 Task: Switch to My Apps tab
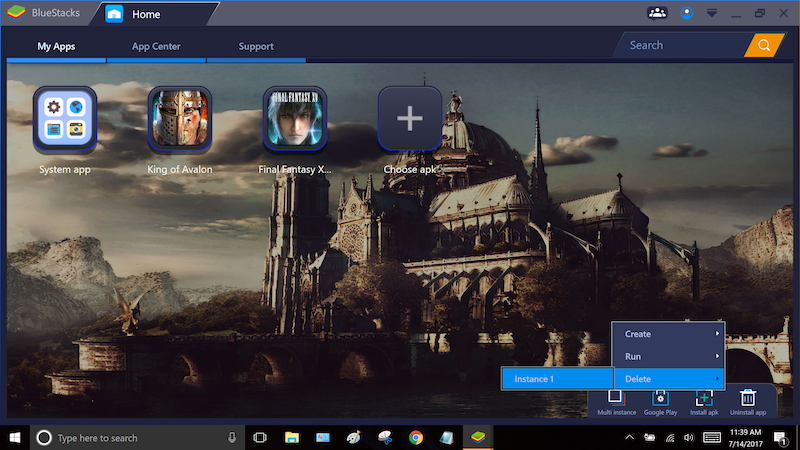coord(56,46)
